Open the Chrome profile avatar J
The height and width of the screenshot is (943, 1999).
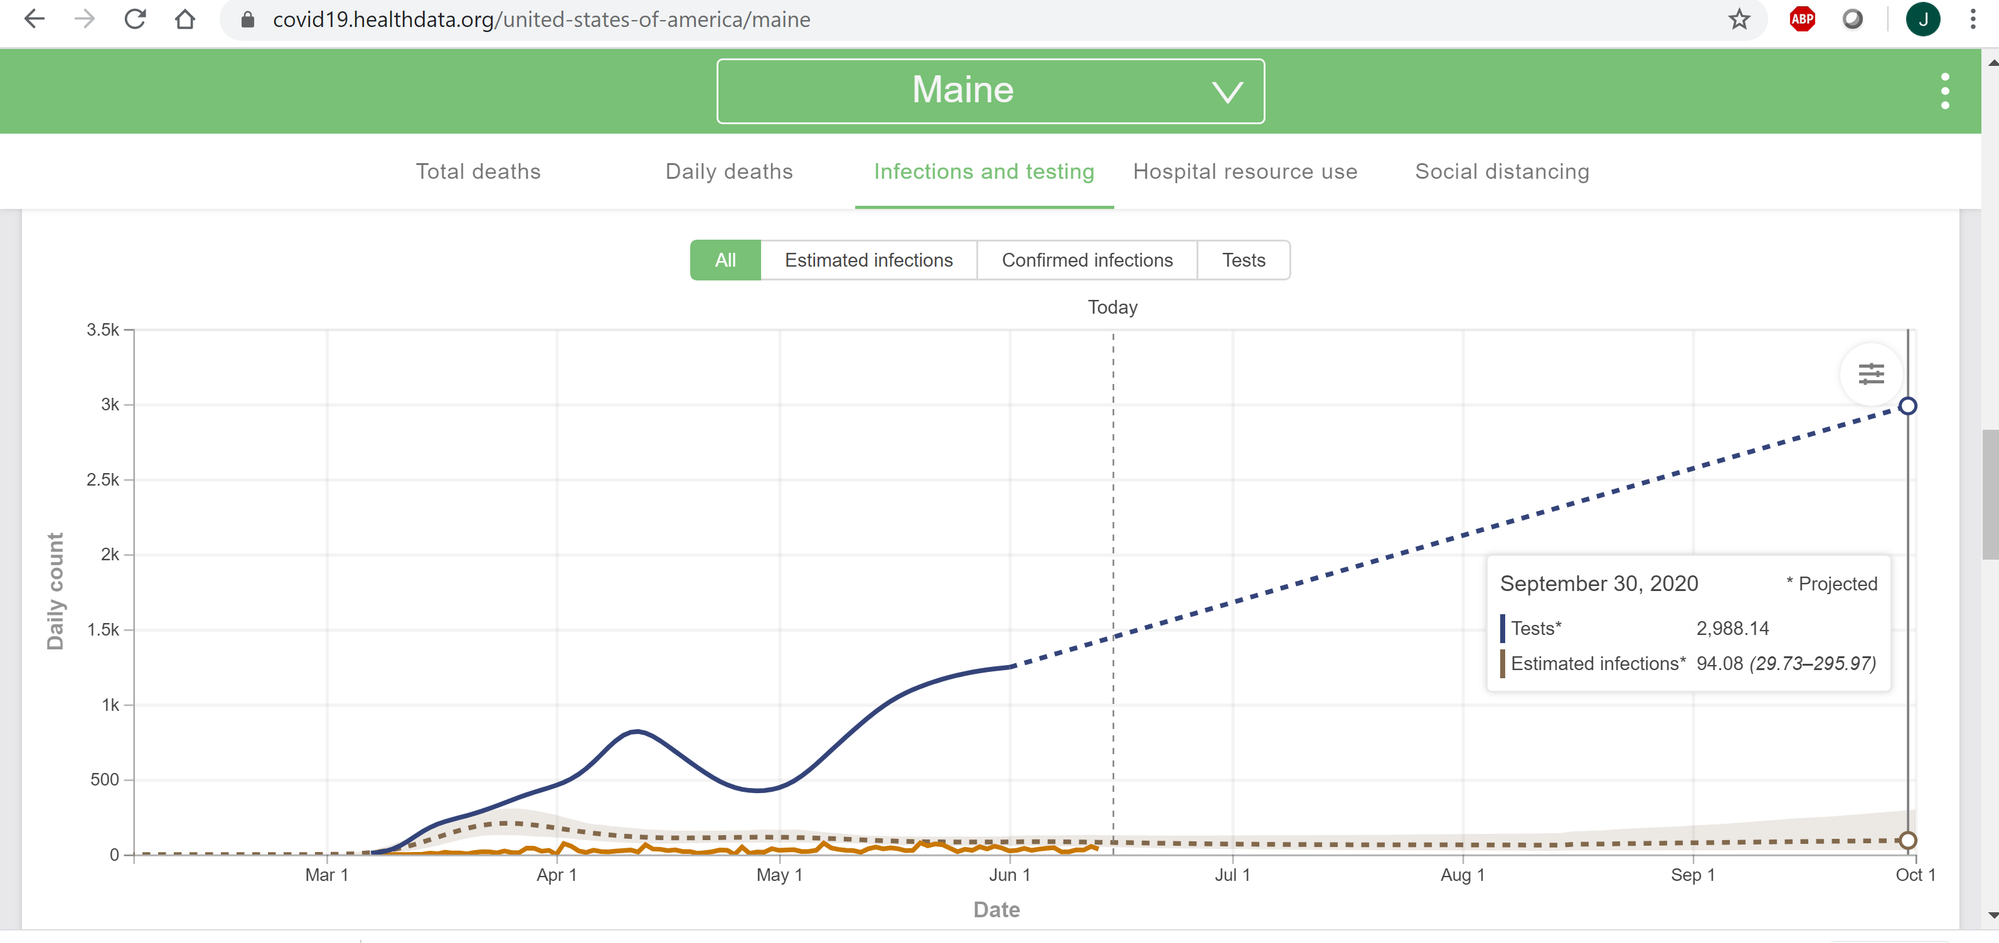[x=1922, y=19]
